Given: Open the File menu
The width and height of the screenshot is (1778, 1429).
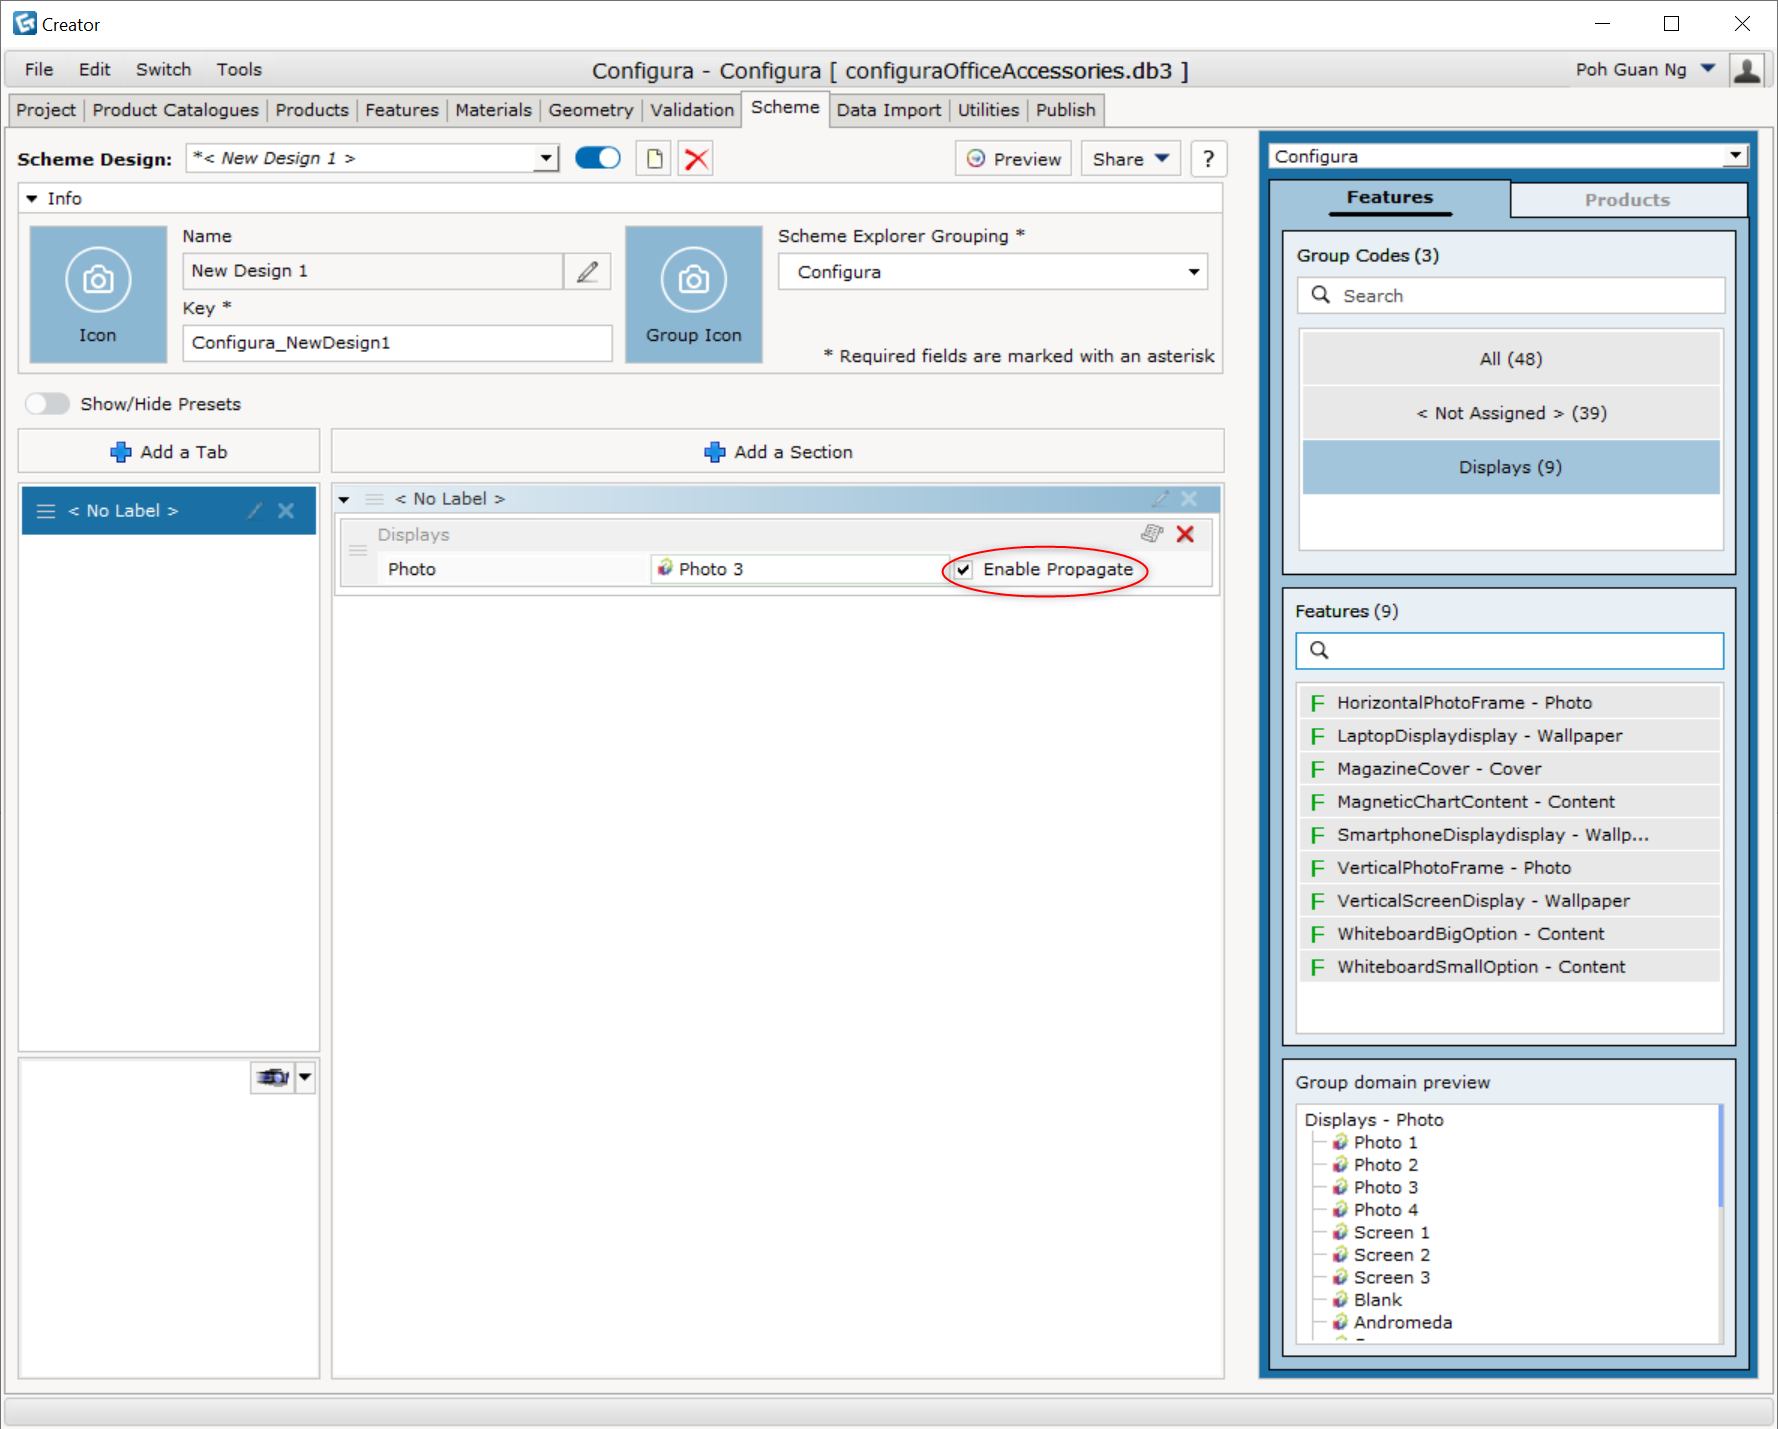Looking at the screenshot, I should pos(39,69).
